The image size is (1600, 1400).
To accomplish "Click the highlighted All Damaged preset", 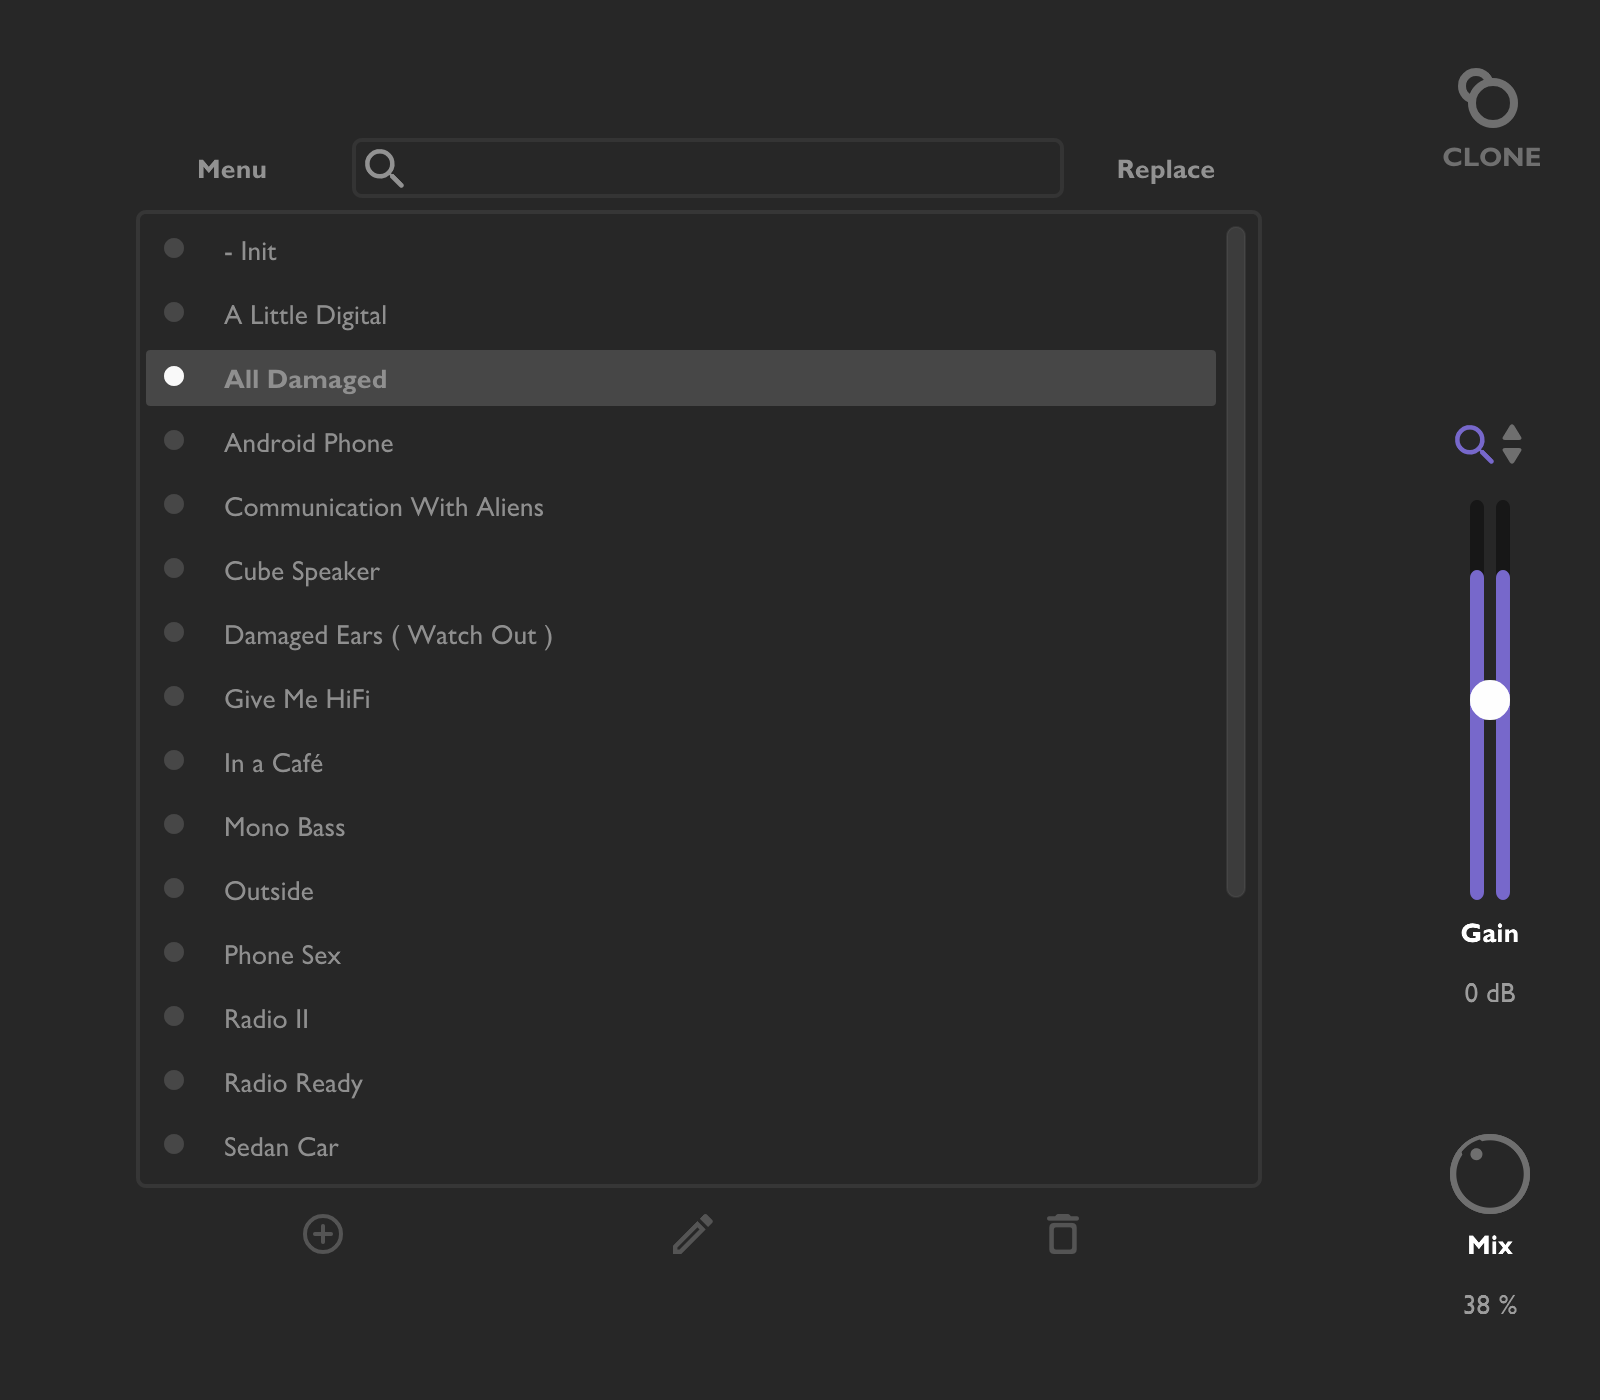I will coord(306,379).
